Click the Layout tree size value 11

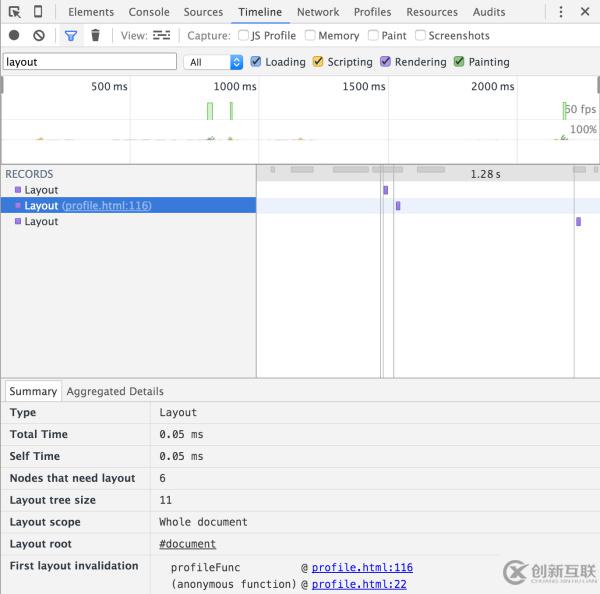tap(166, 500)
